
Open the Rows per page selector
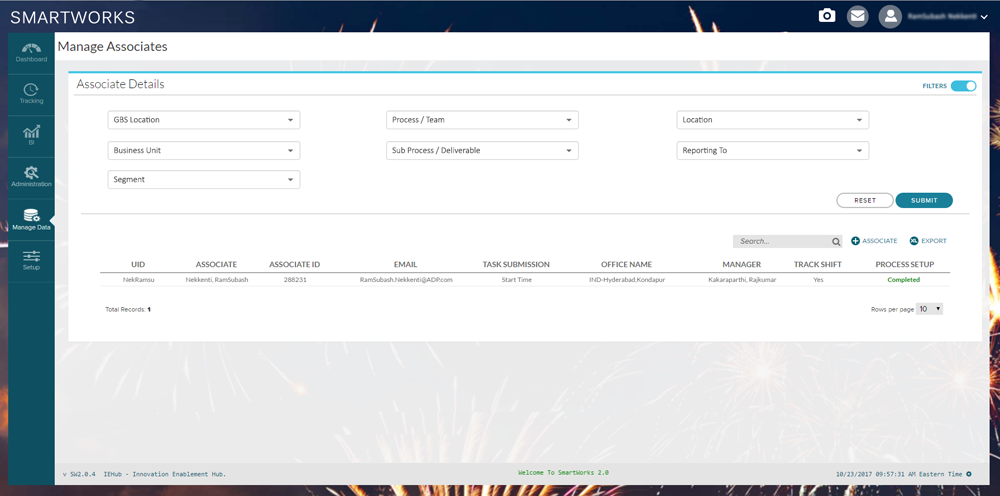[x=929, y=309]
